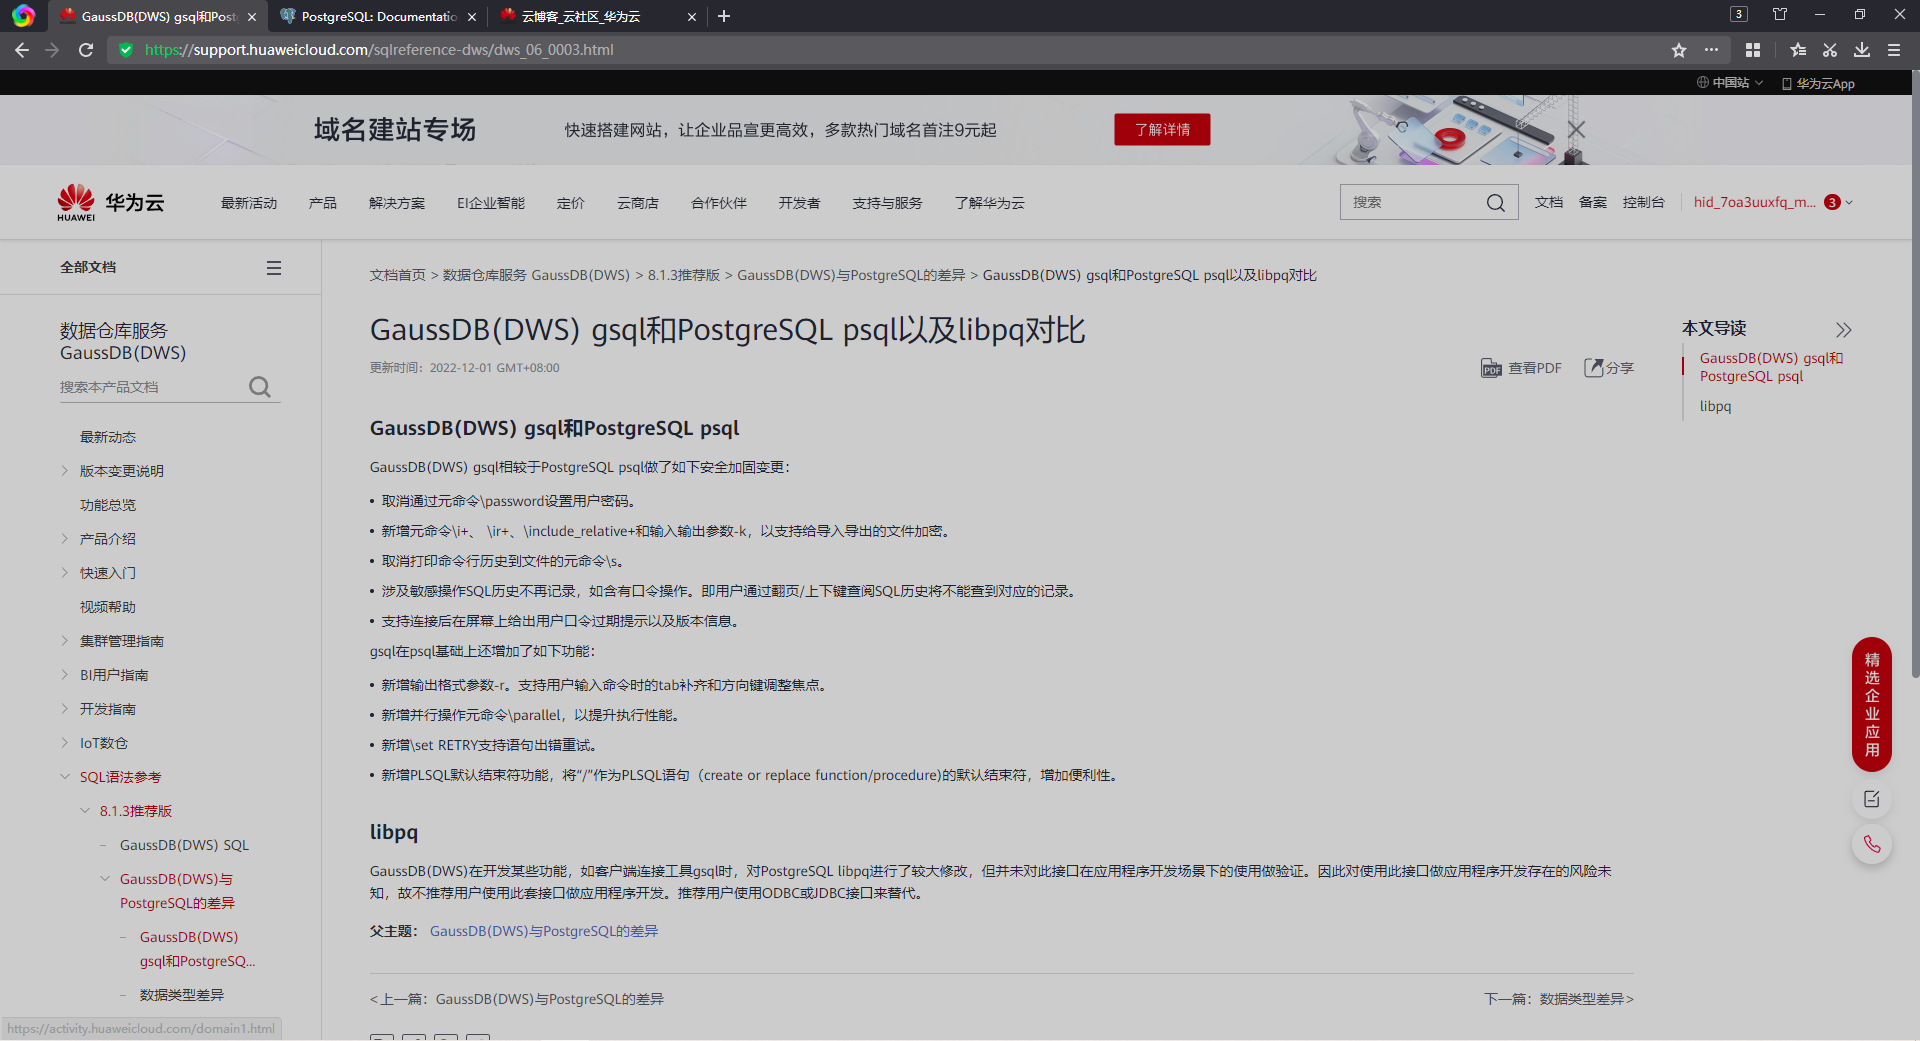This screenshot has width=1920, height=1041.
Task: Expand the BI用户指南 tree node
Action: coord(65,675)
